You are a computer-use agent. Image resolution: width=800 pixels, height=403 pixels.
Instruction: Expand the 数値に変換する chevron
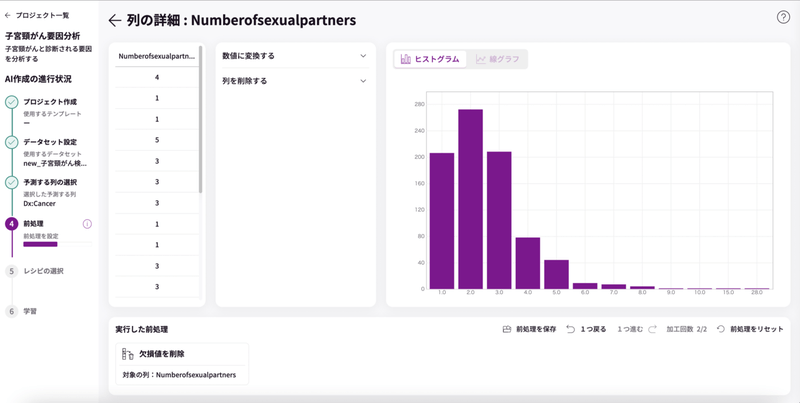tap(363, 56)
